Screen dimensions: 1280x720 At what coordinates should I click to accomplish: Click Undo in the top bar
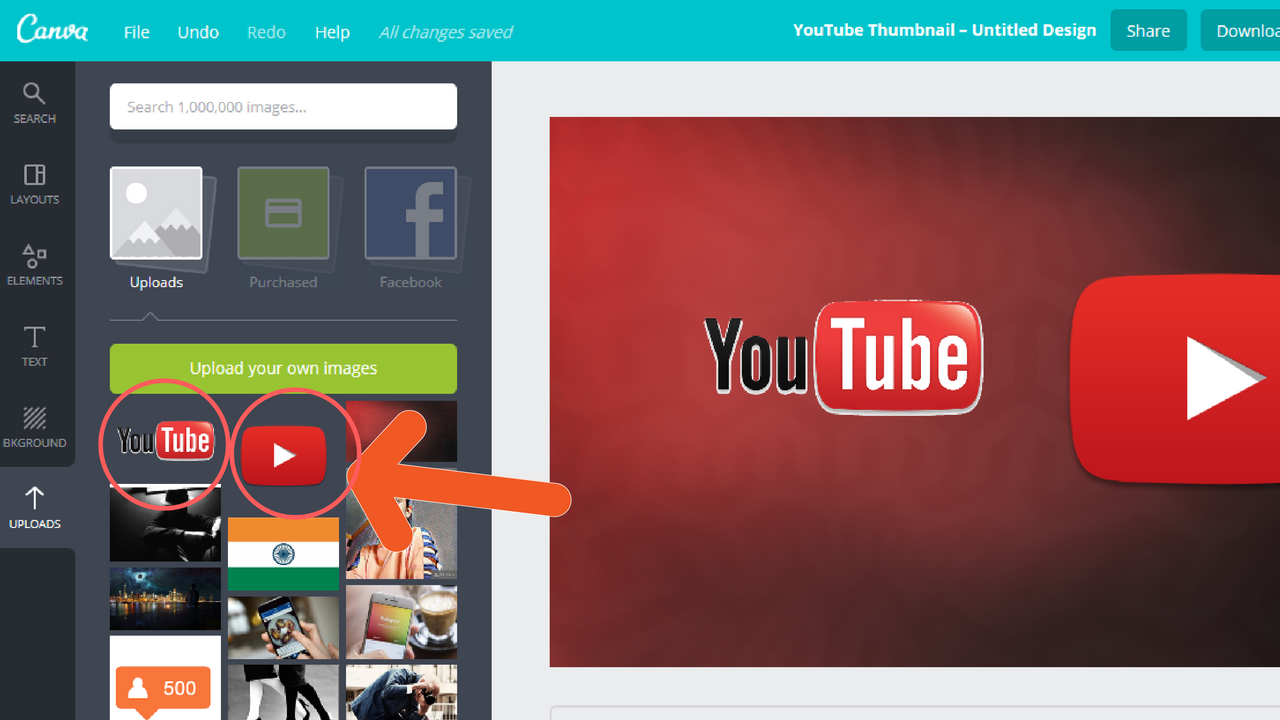tap(198, 32)
